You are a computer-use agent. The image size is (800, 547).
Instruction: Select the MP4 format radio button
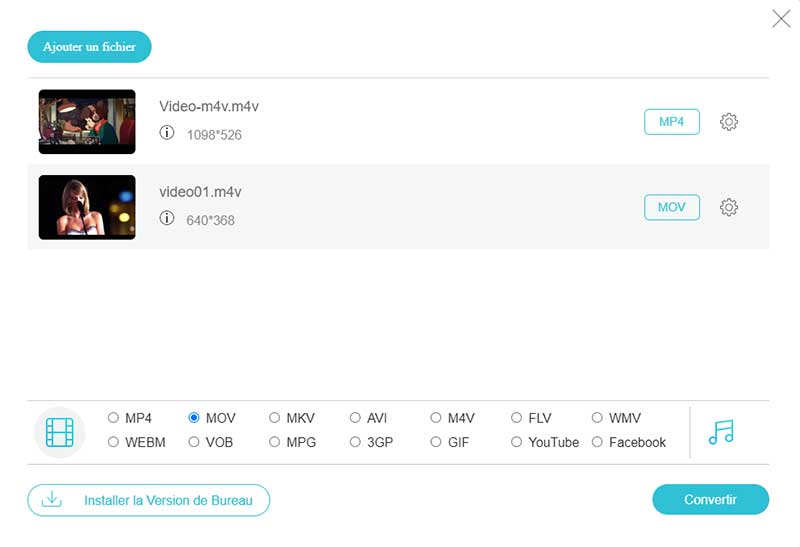113,418
